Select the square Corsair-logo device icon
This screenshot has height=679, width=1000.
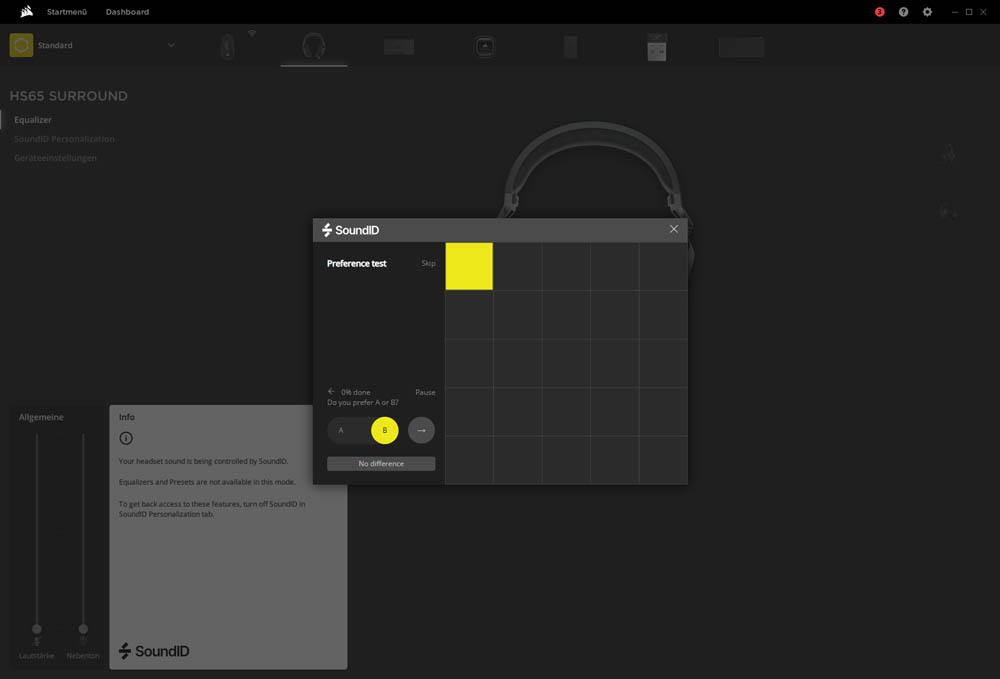click(485, 47)
